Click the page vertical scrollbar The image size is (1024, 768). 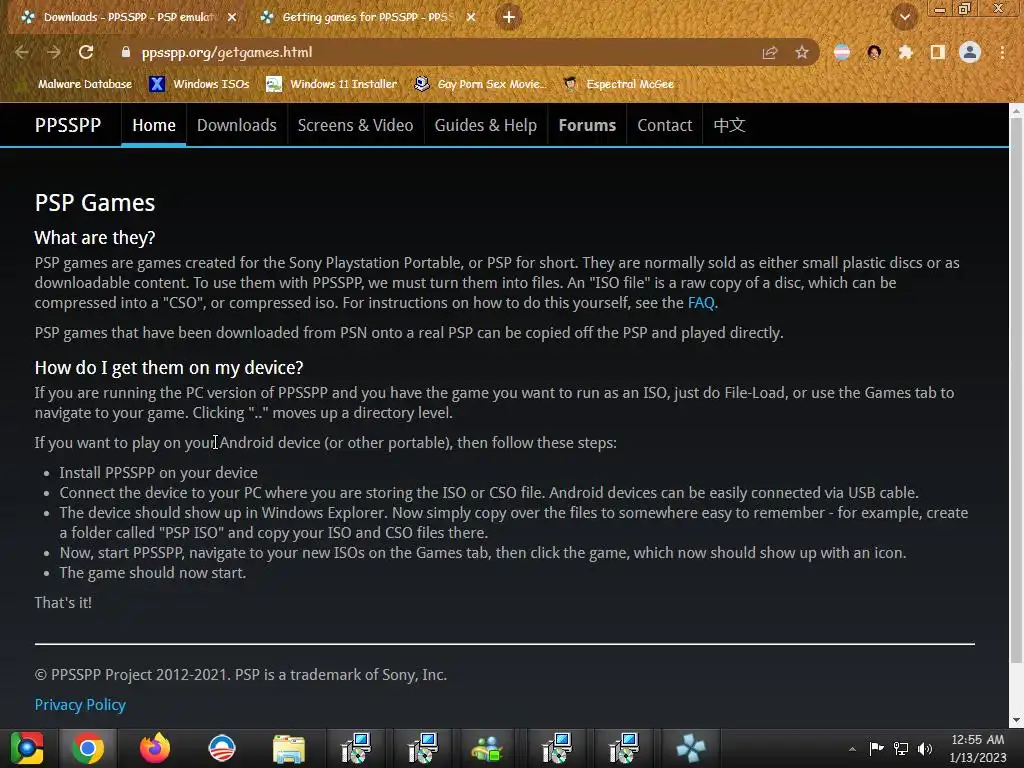[1016, 392]
